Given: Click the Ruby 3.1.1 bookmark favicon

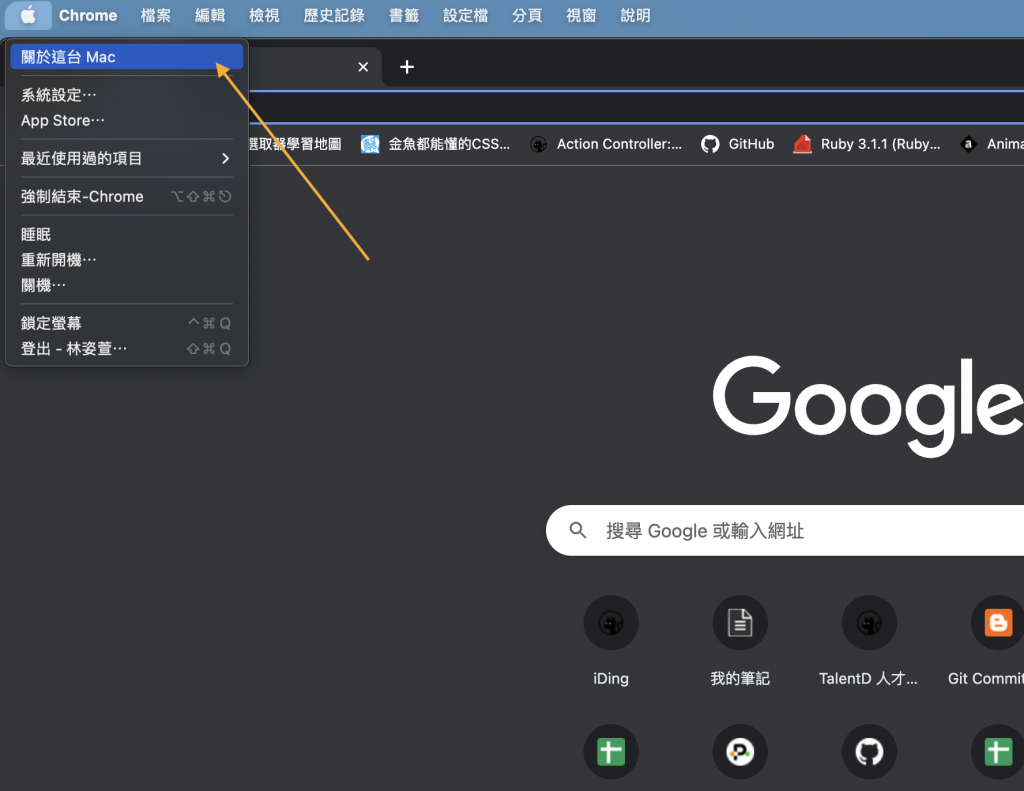Looking at the screenshot, I should (803, 144).
